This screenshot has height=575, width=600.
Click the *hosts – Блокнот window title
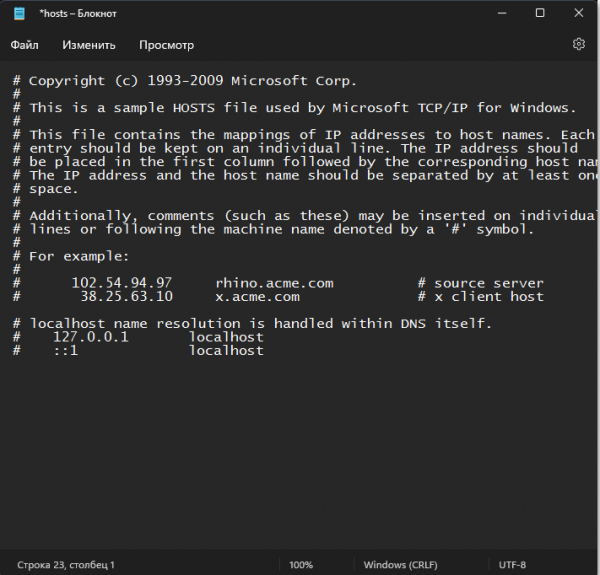(78, 14)
